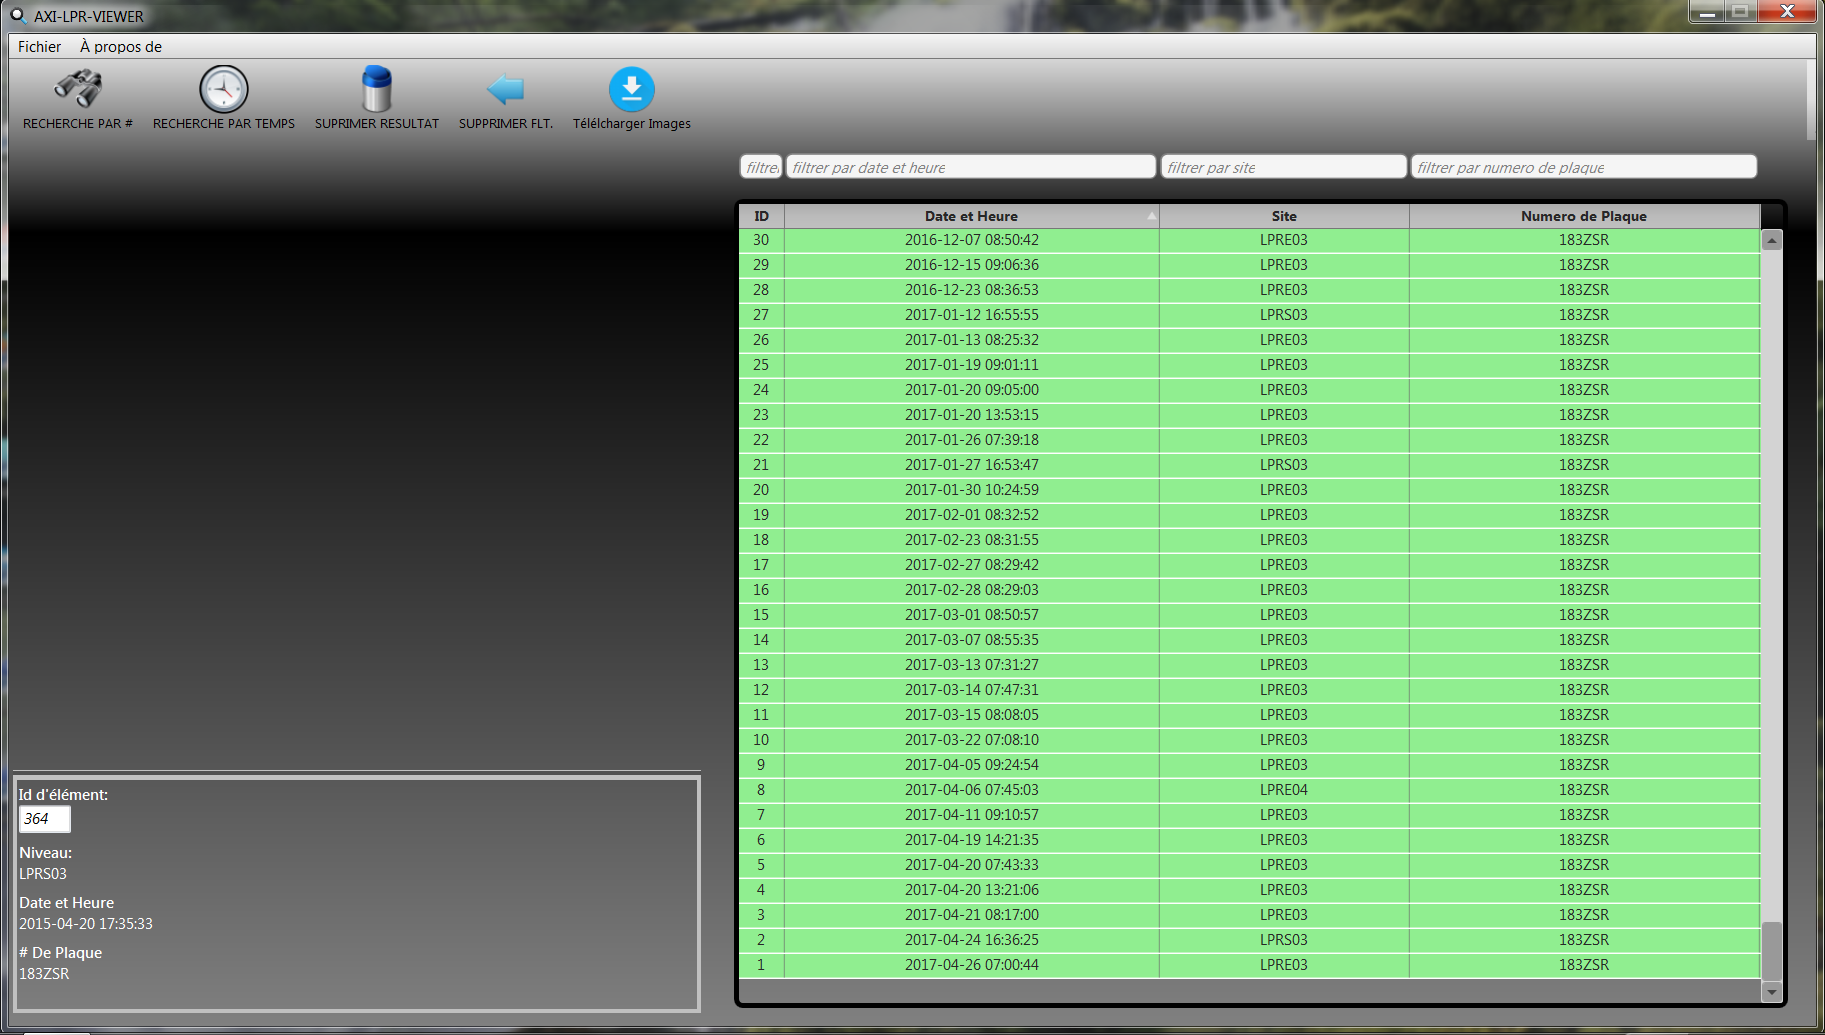
Task: Click LPRS03 site in row ID 21
Action: (x=1284, y=465)
